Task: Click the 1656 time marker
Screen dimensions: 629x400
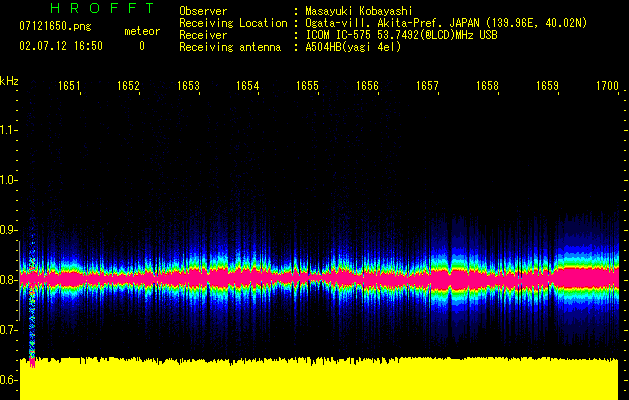Action: 367,86
